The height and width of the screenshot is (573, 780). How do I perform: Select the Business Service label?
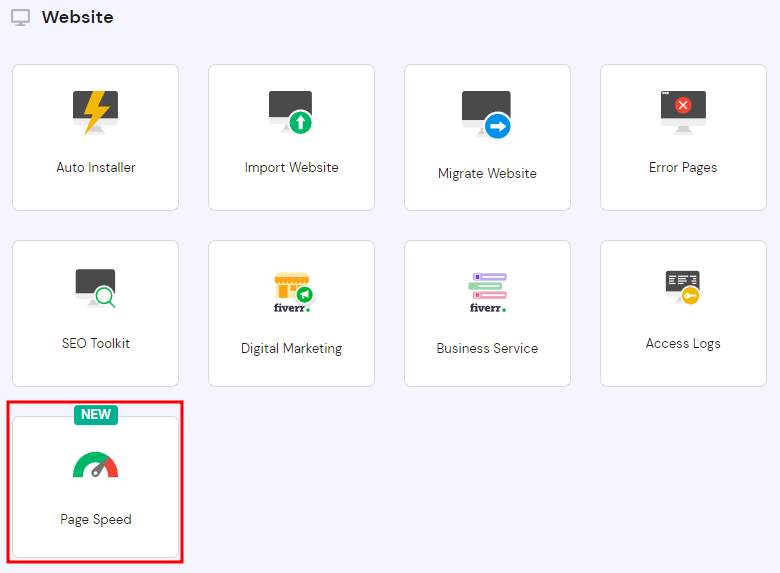(487, 349)
